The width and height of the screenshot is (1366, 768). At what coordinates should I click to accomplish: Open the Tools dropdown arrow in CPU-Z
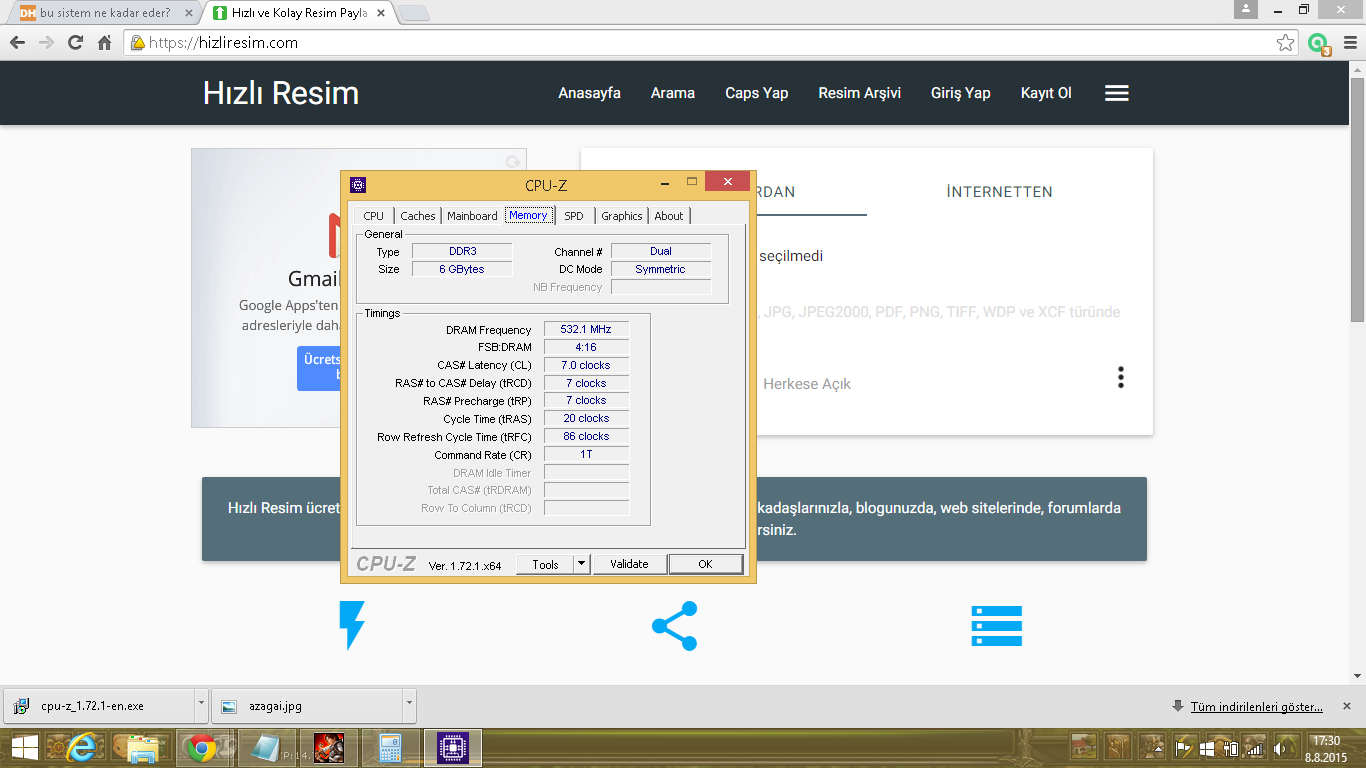pos(581,564)
